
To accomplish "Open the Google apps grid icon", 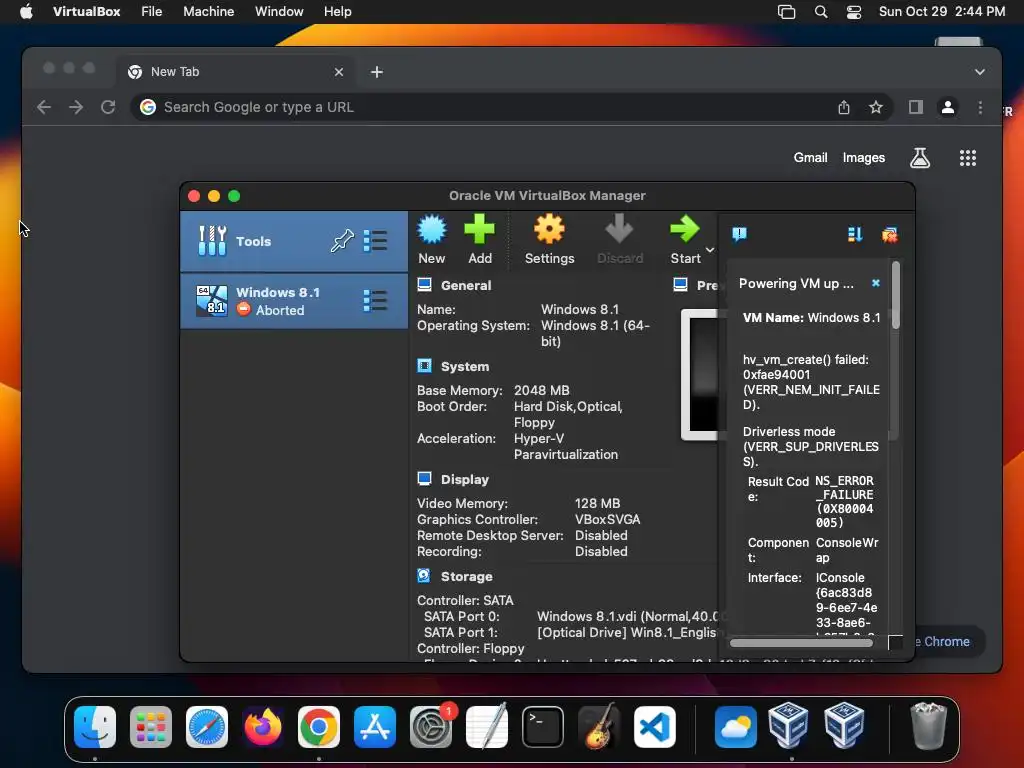I will [x=967, y=157].
